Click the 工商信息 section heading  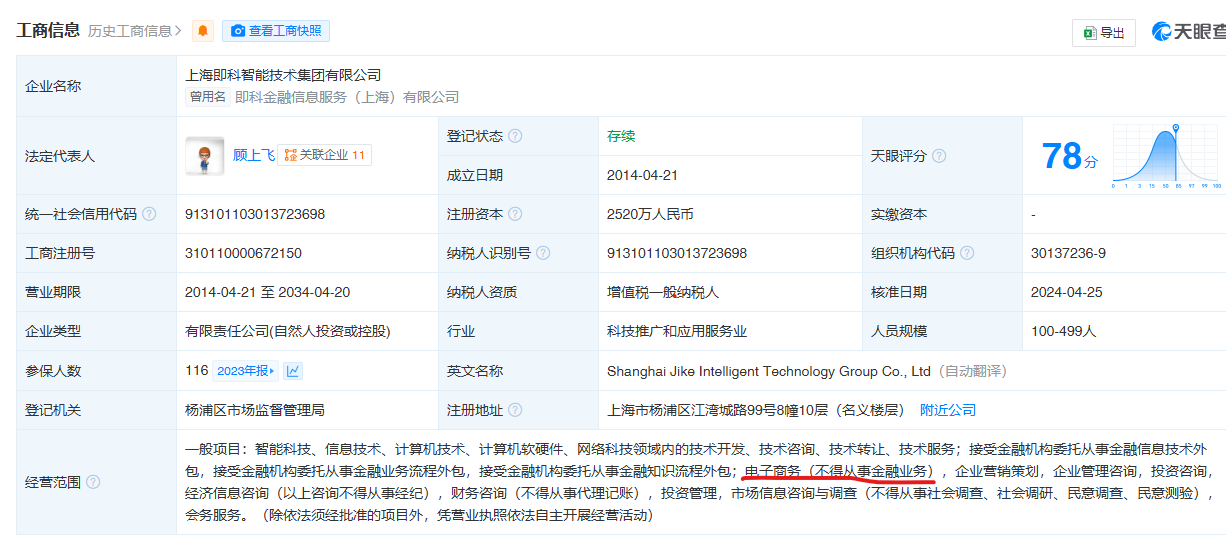tap(48, 30)
